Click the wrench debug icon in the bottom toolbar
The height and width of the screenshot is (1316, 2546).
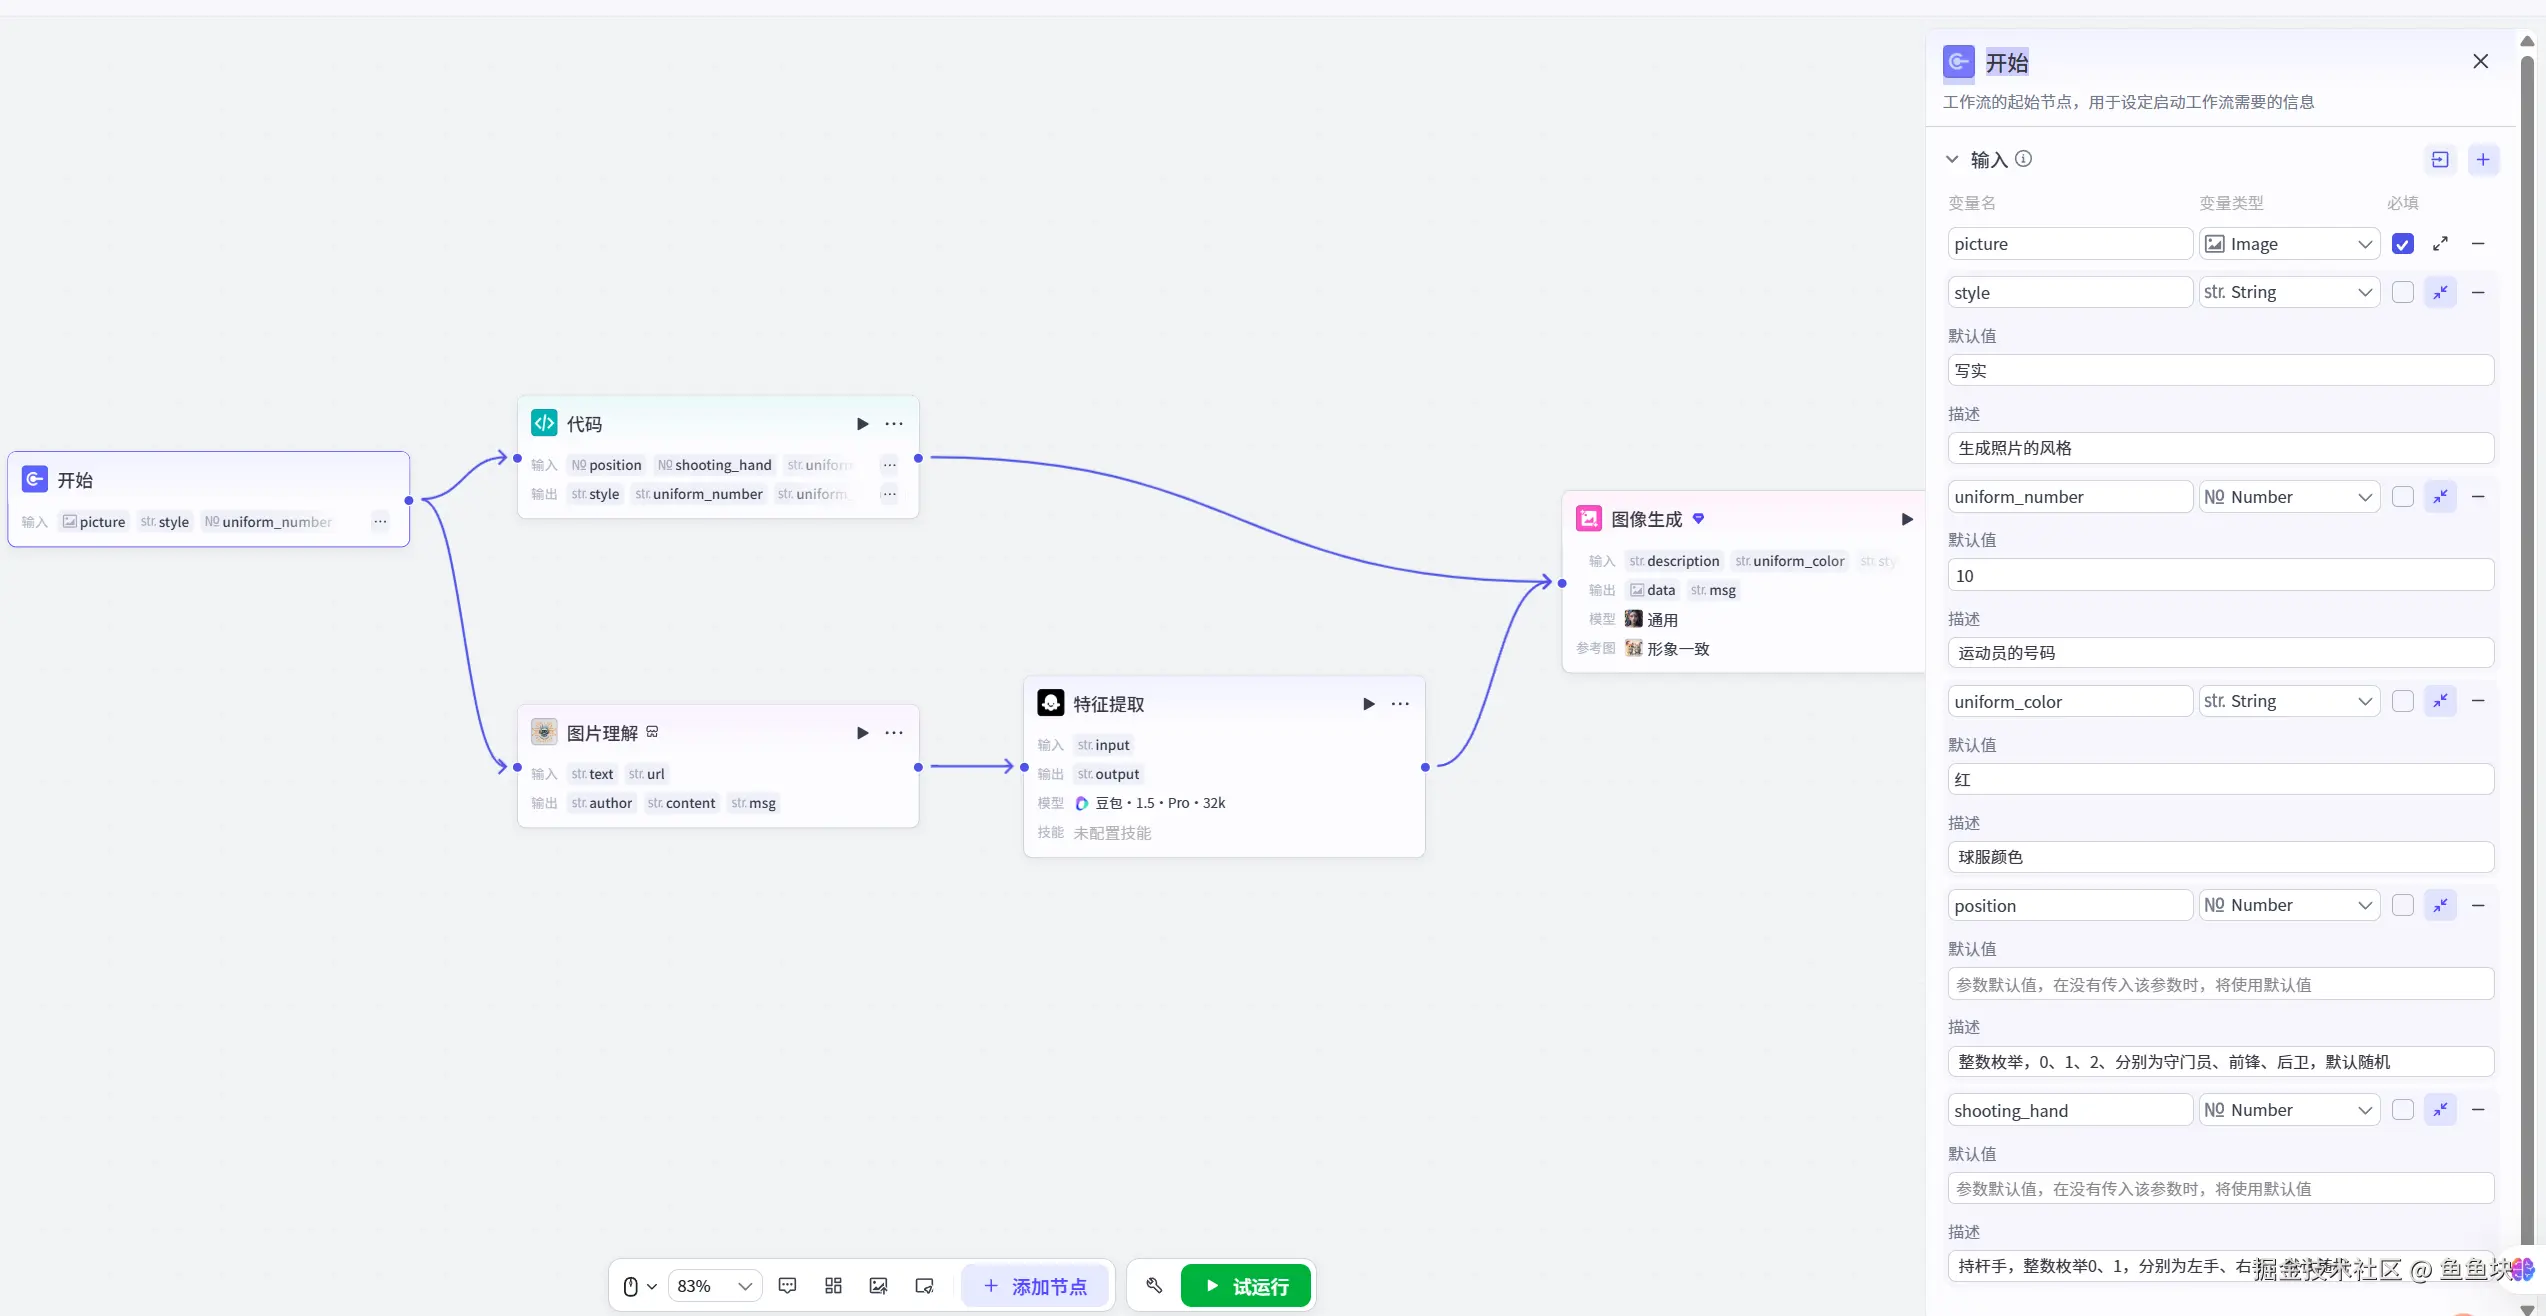click(1154, 1286)
